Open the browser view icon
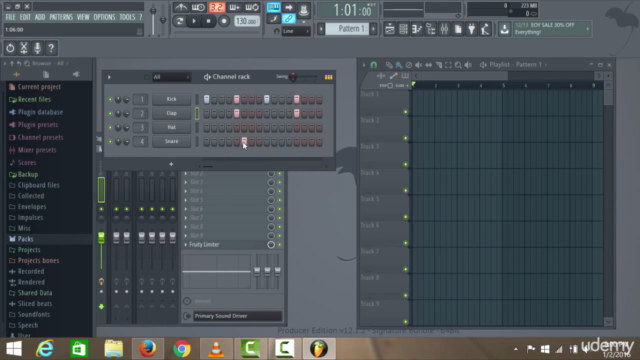640x360 pixels. pyautogui.click(x=431, y=29)
